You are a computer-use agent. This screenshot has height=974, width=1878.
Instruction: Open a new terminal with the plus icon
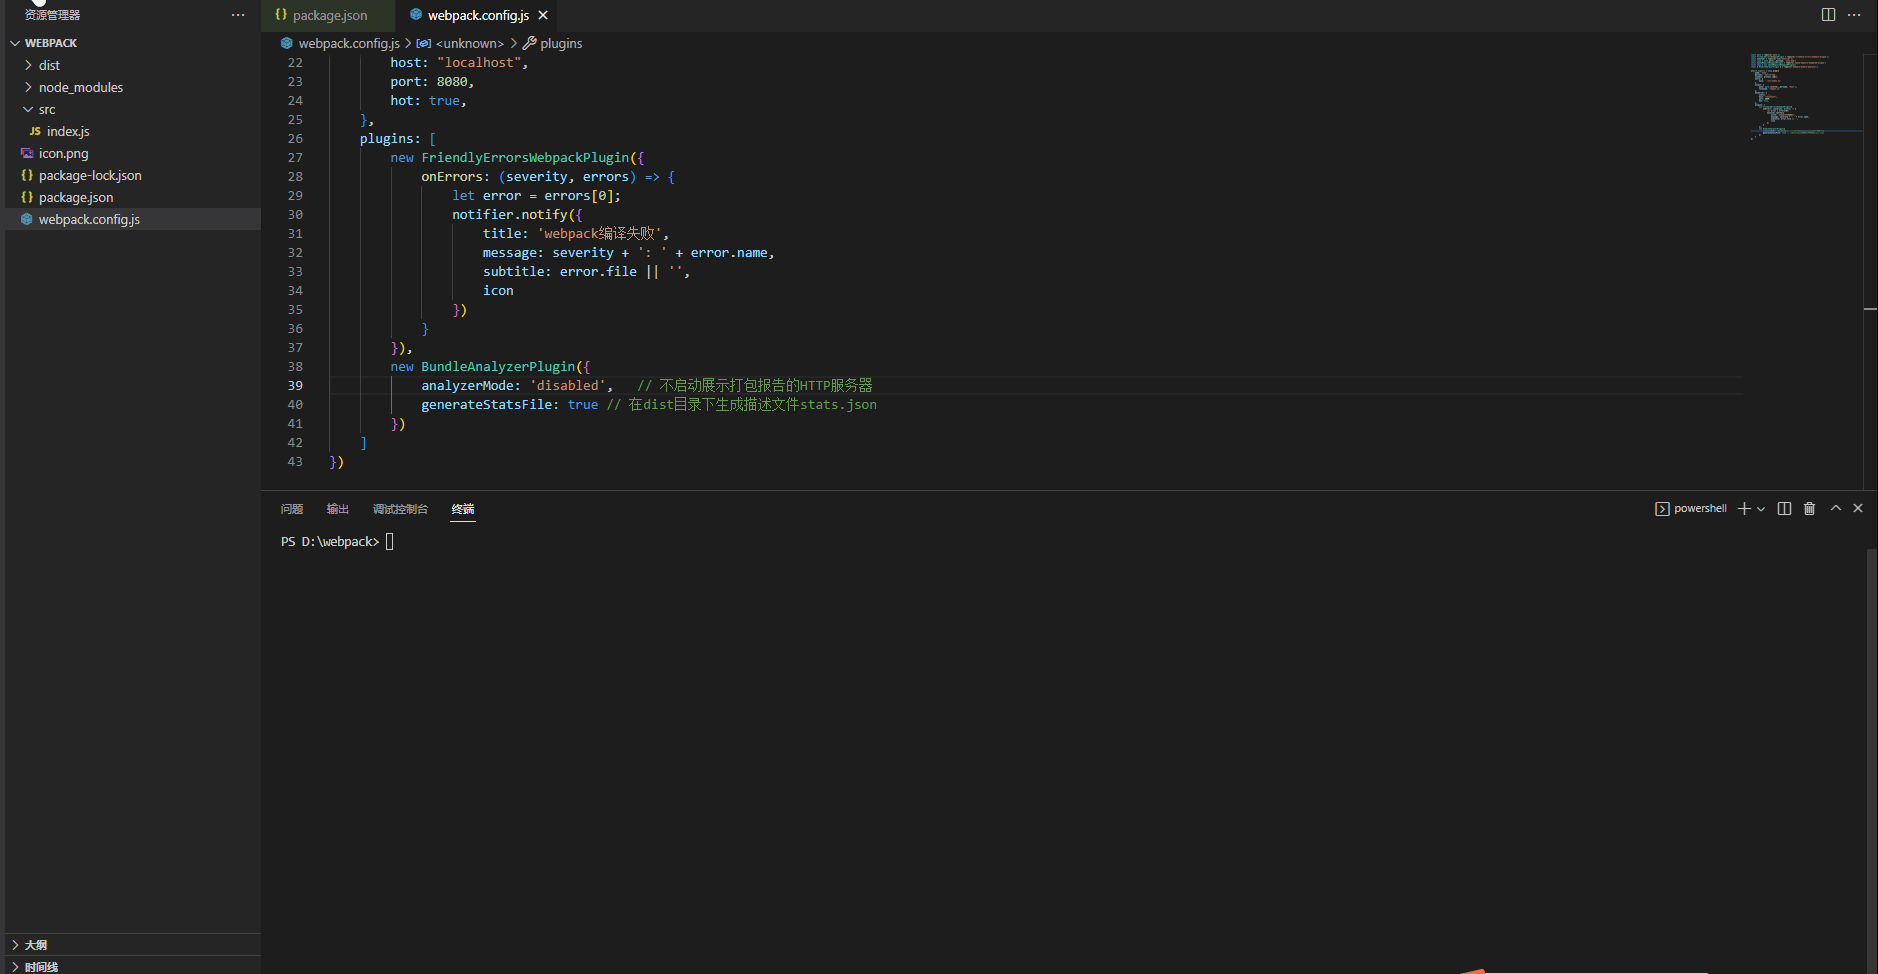pos(1744,508)
